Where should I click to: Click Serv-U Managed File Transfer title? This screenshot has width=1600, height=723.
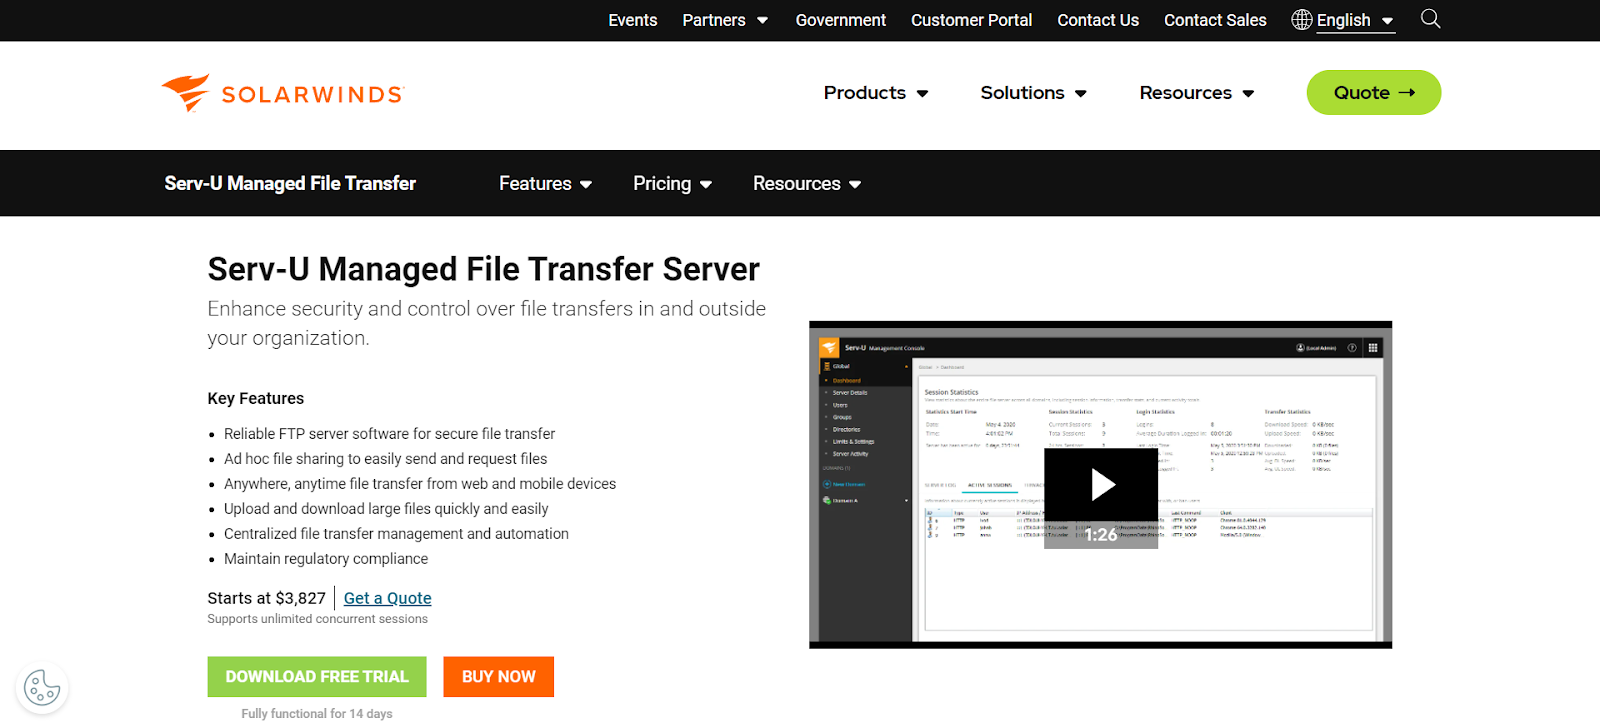[290, 184]
